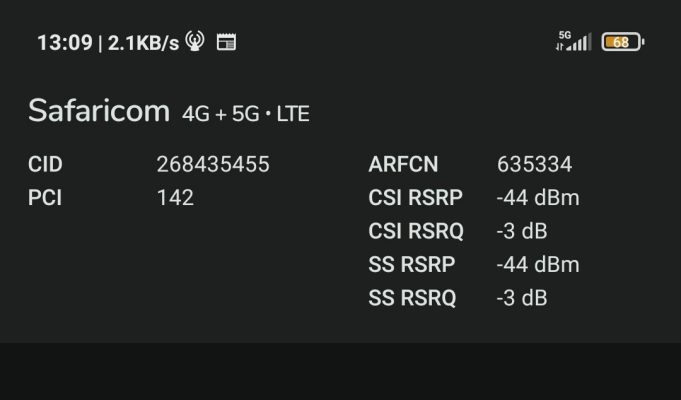681x400 pixels.
Task: Tap the 5G signal strength icon
Action: 573,41
